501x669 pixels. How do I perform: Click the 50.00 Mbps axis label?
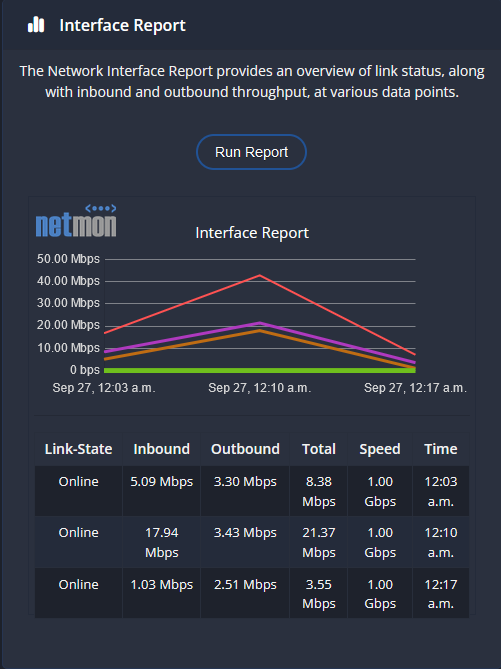tap(68, 259)
